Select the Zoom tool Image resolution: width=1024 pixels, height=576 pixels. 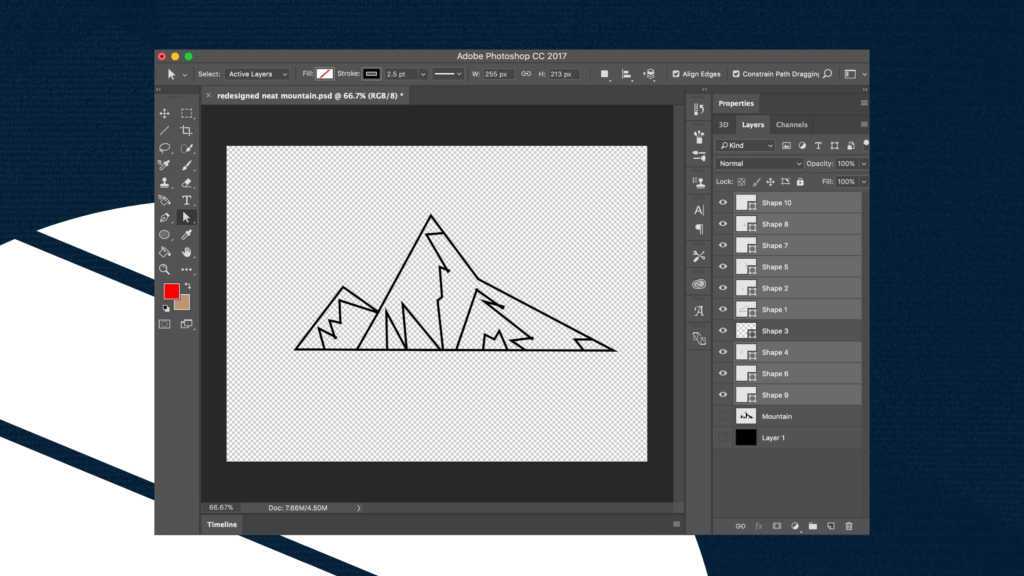coord(165,269)
